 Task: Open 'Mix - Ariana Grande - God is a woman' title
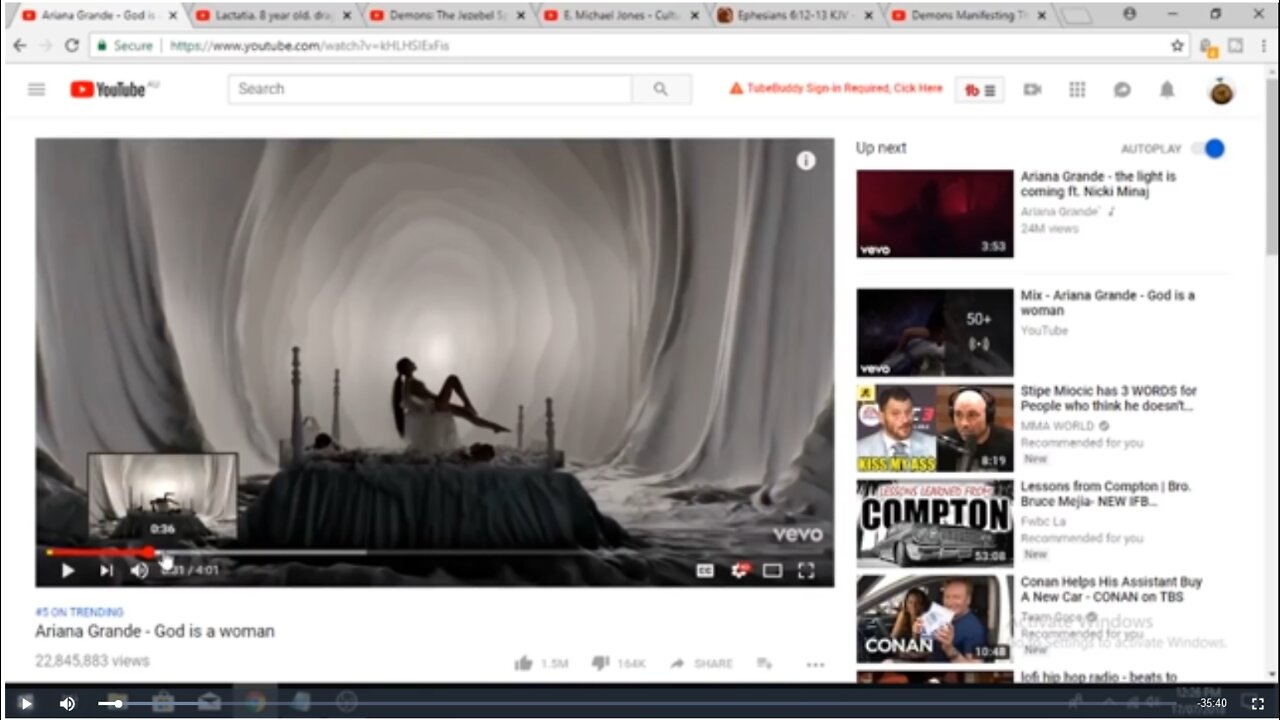tap(1107, 303)
